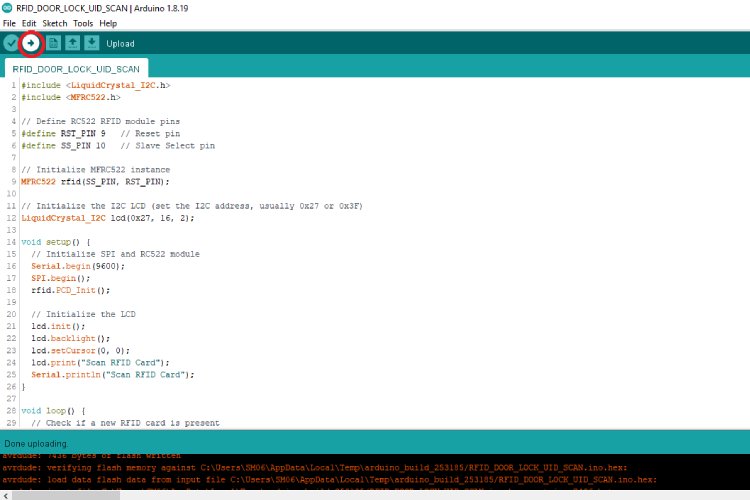Click comment 'Initialize the I2C LCD'
750x500 pixels.
click(192, 206)
